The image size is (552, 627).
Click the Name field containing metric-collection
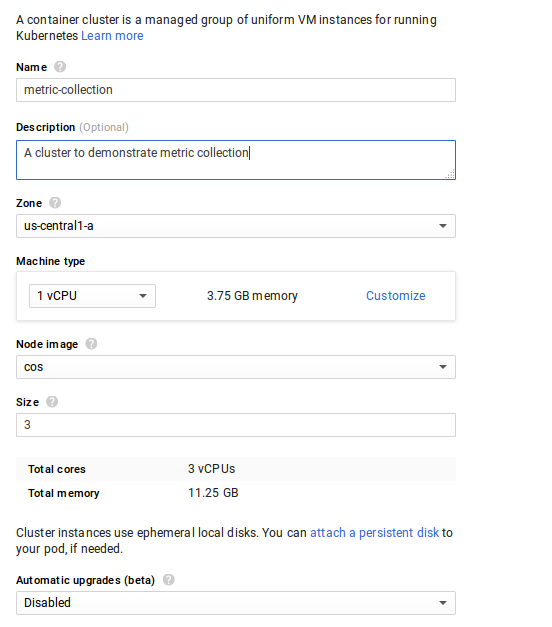click(x=236, y=90)
